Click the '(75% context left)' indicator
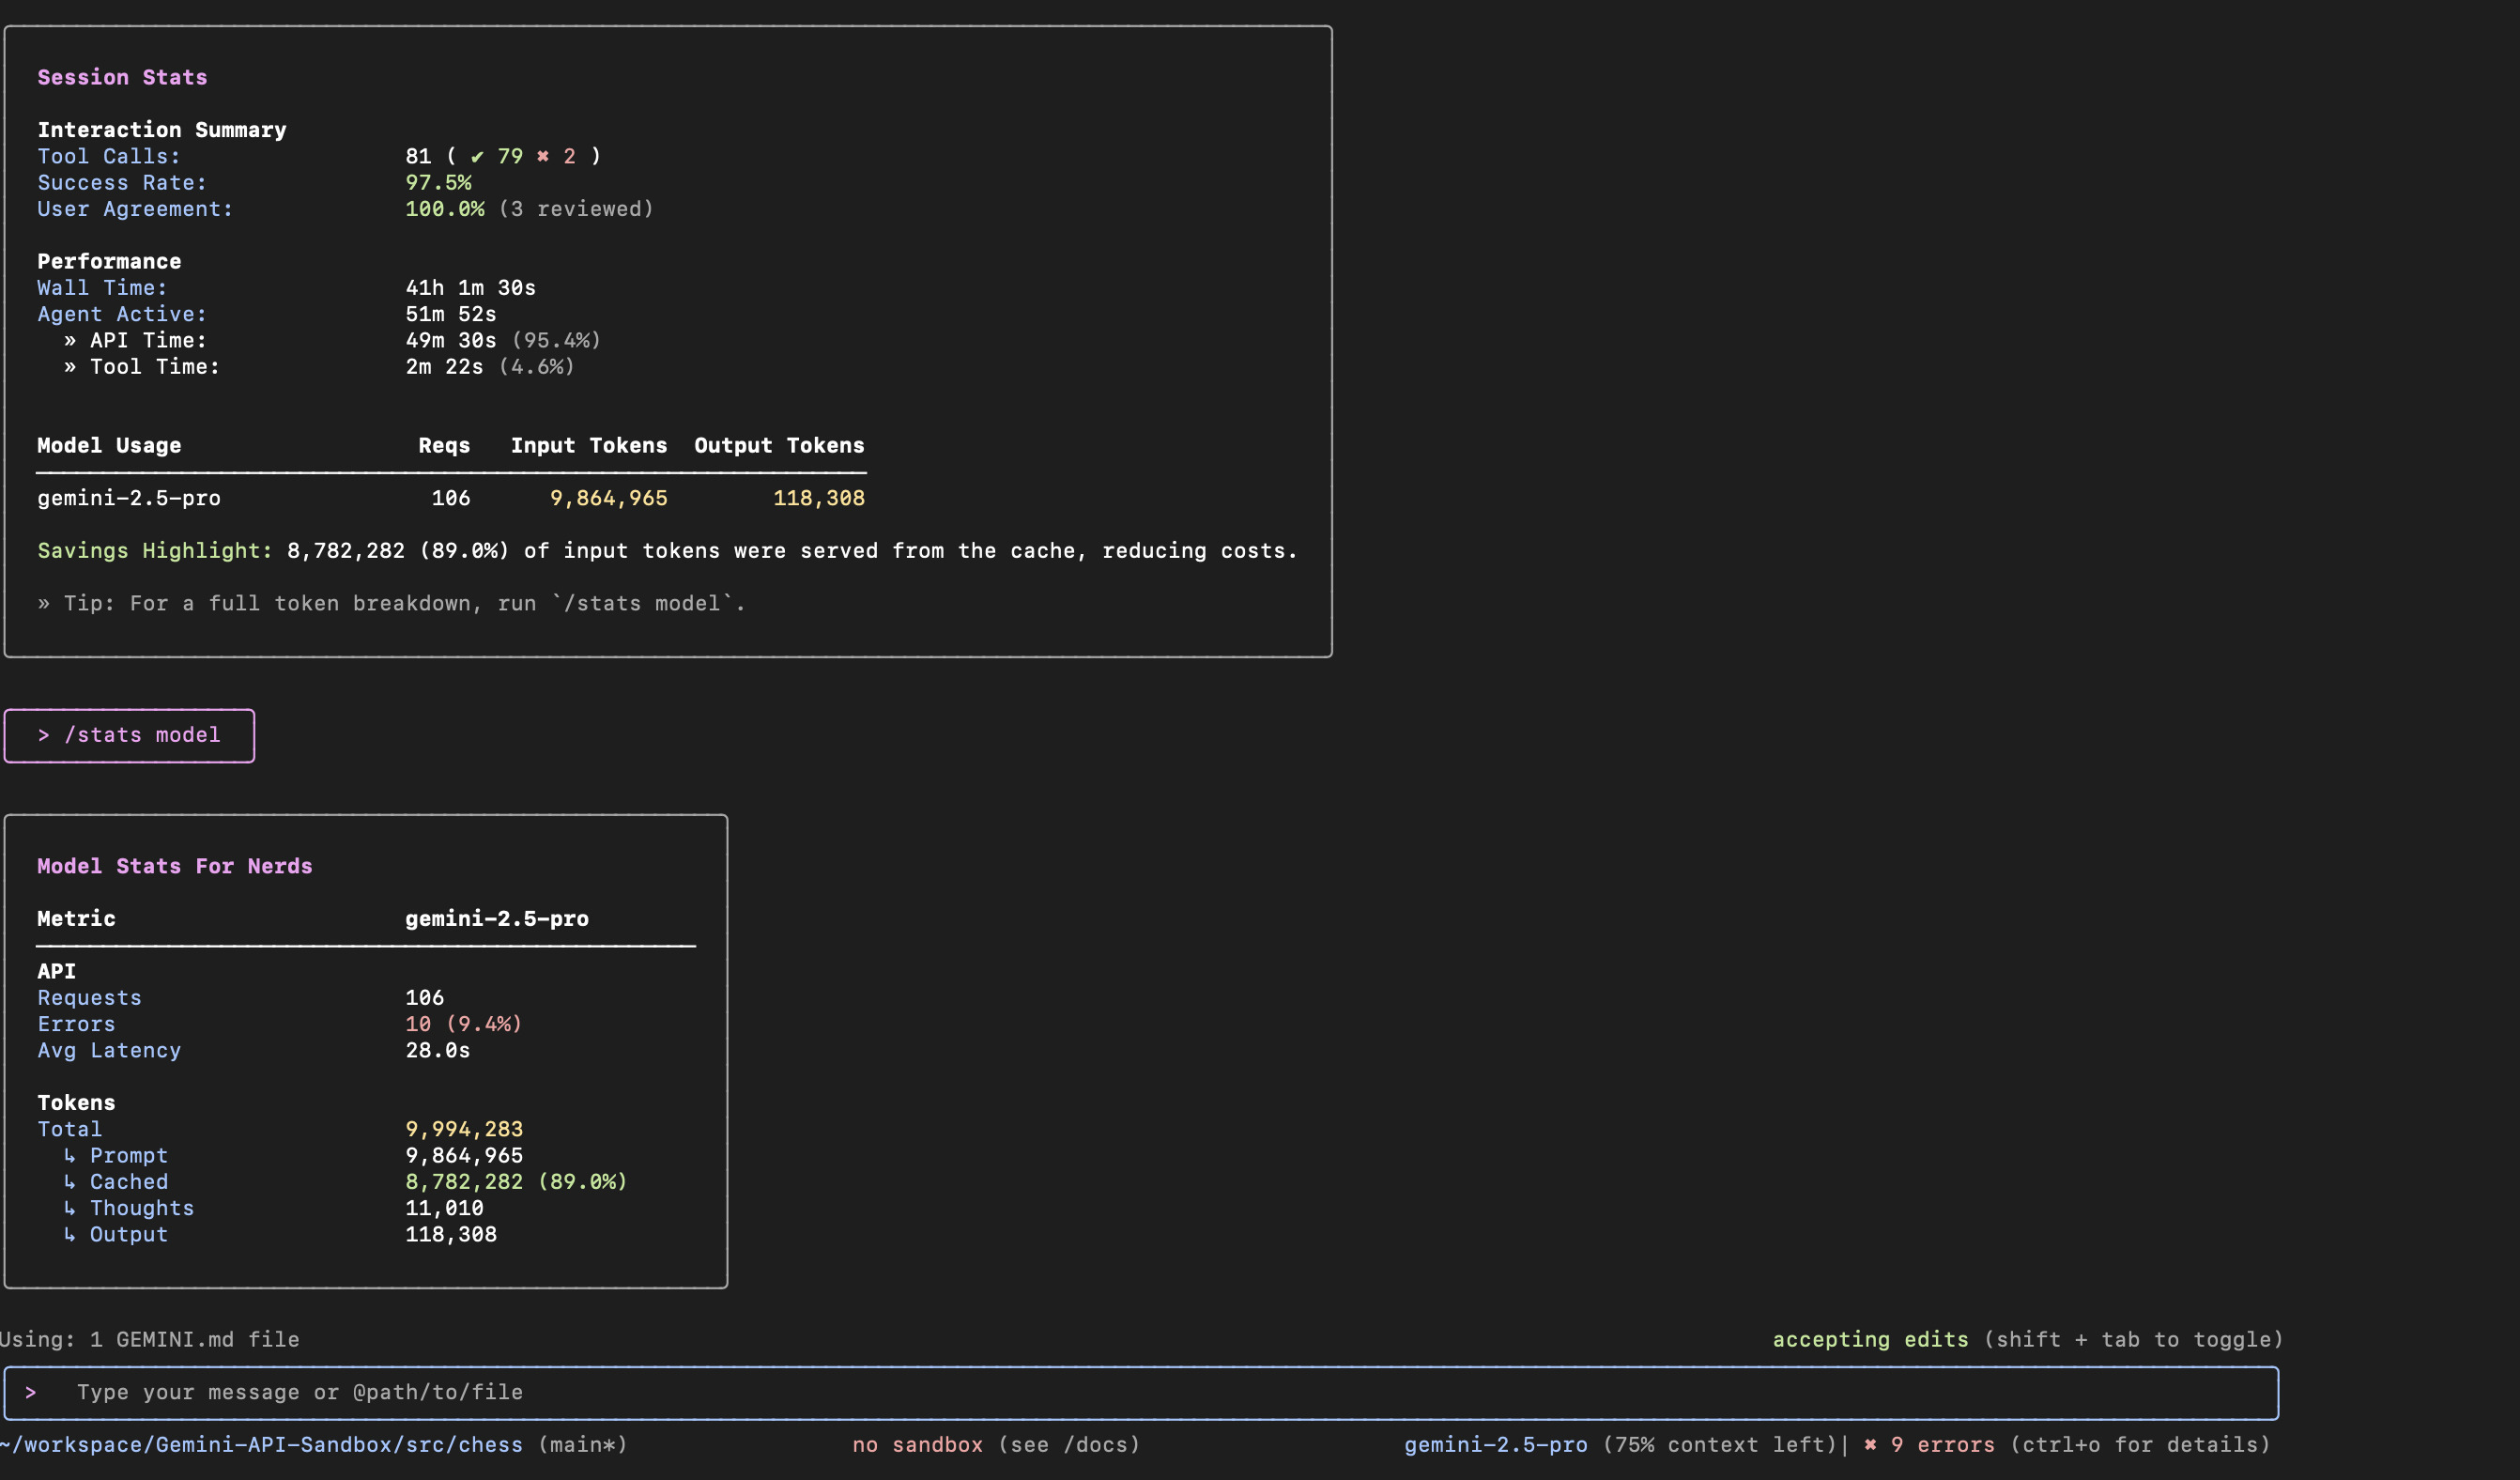Image resolution: width=2520 pixels, height=1480 pixels. (1719, 1445)
